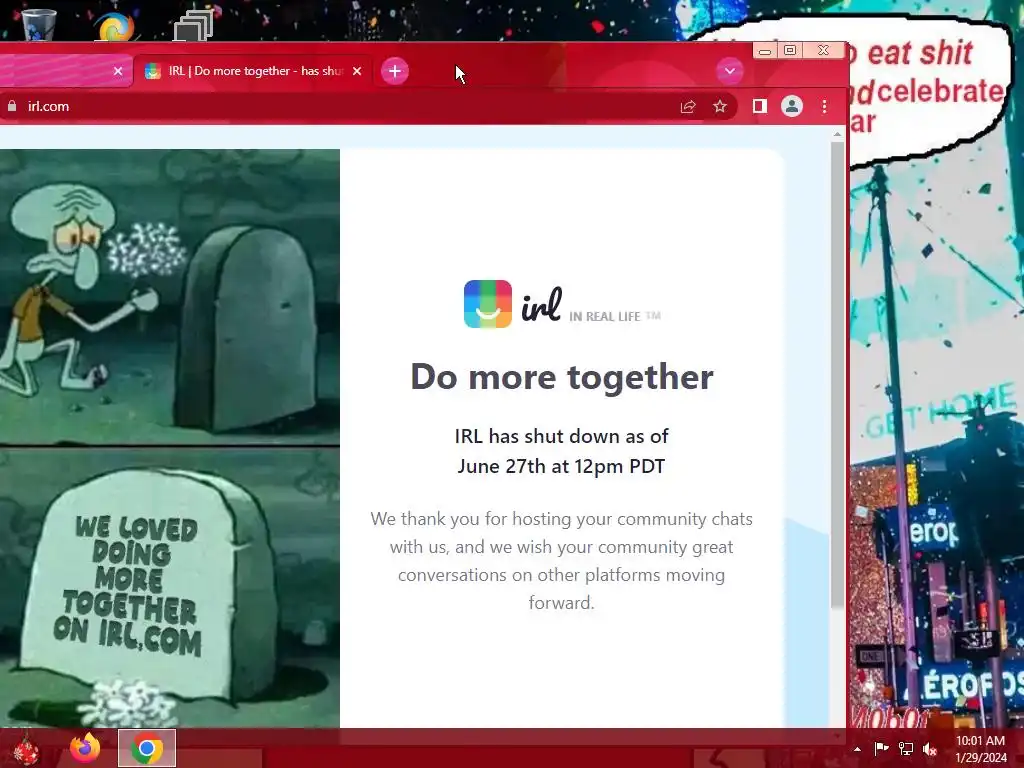Open Firefox from the taskbar
The image size is (1024, 768).
(x=85, y=748)
